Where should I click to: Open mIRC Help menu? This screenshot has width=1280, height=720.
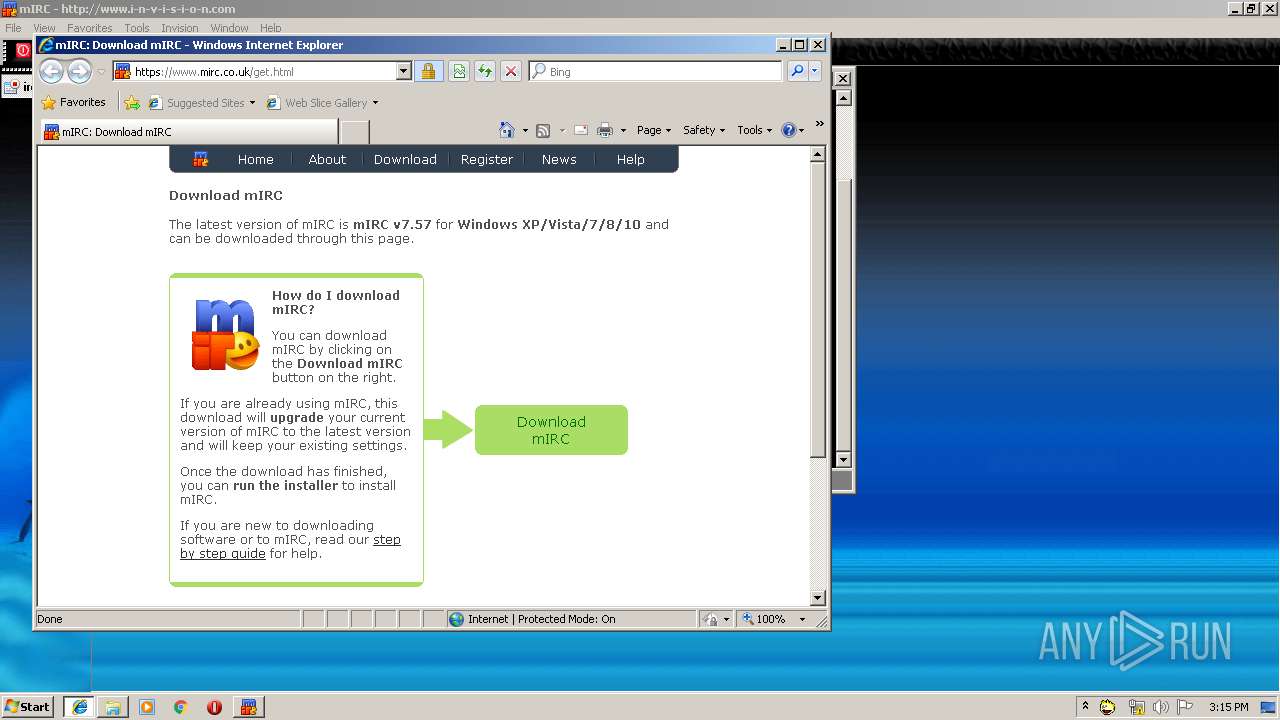coord(271,28)
